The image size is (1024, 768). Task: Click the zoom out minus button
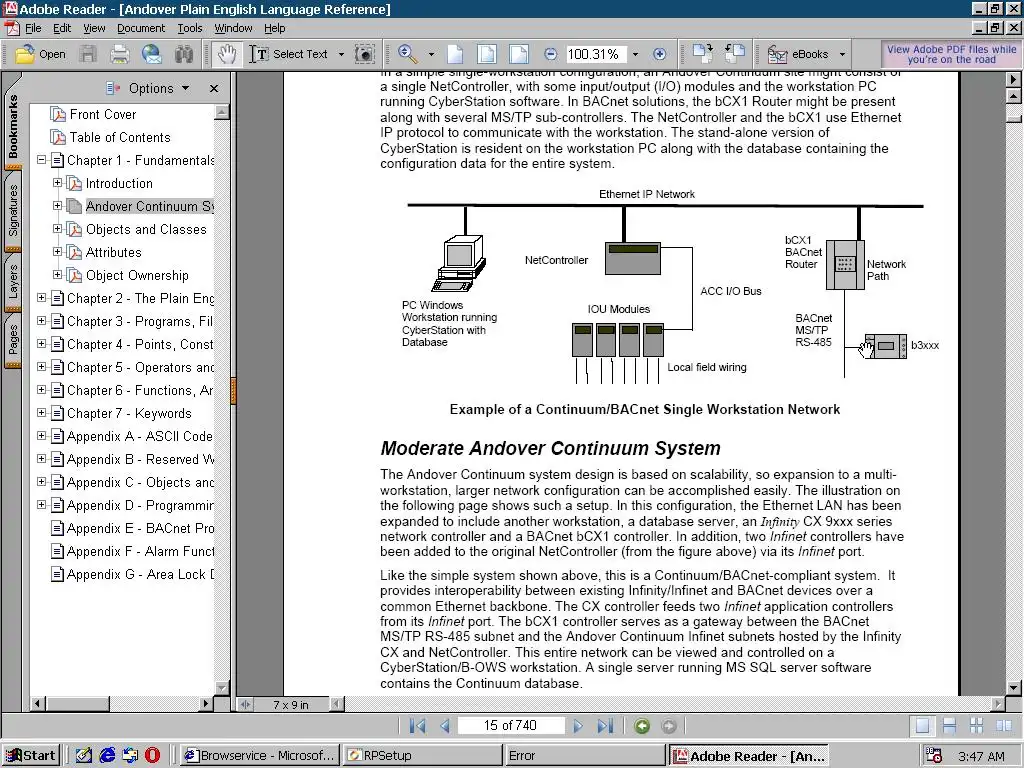point(551,54)
